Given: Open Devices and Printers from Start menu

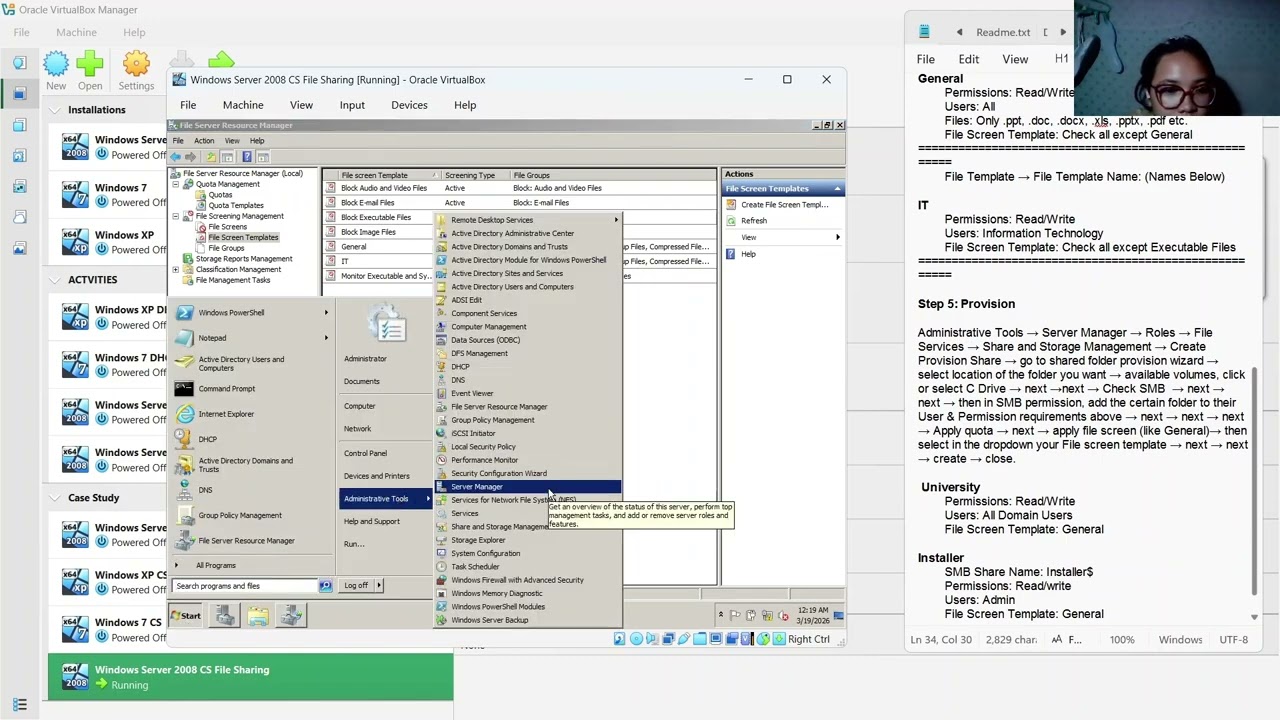Looking at the screenshot, I should 376,477.
